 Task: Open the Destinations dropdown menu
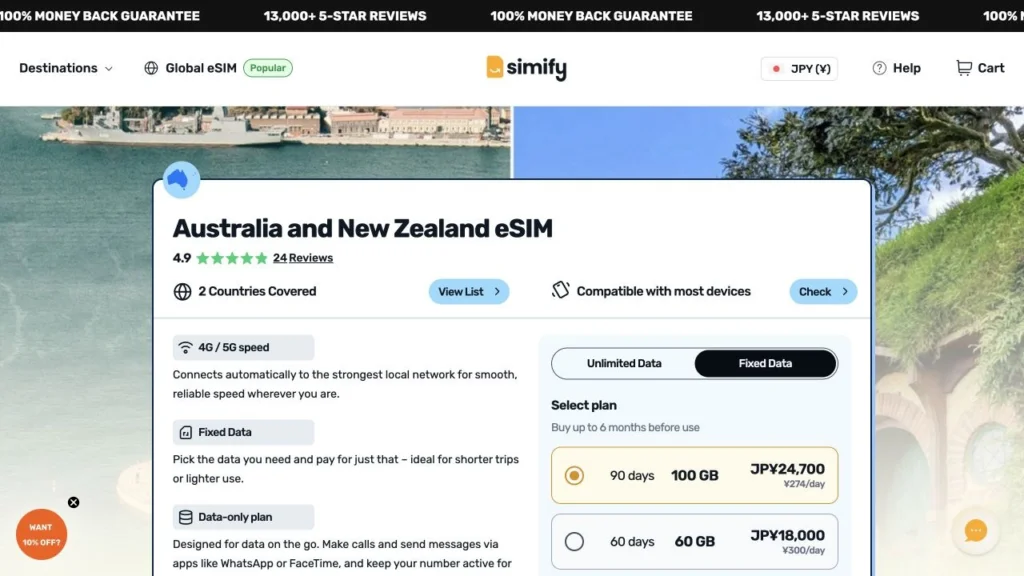click(65, 68)
